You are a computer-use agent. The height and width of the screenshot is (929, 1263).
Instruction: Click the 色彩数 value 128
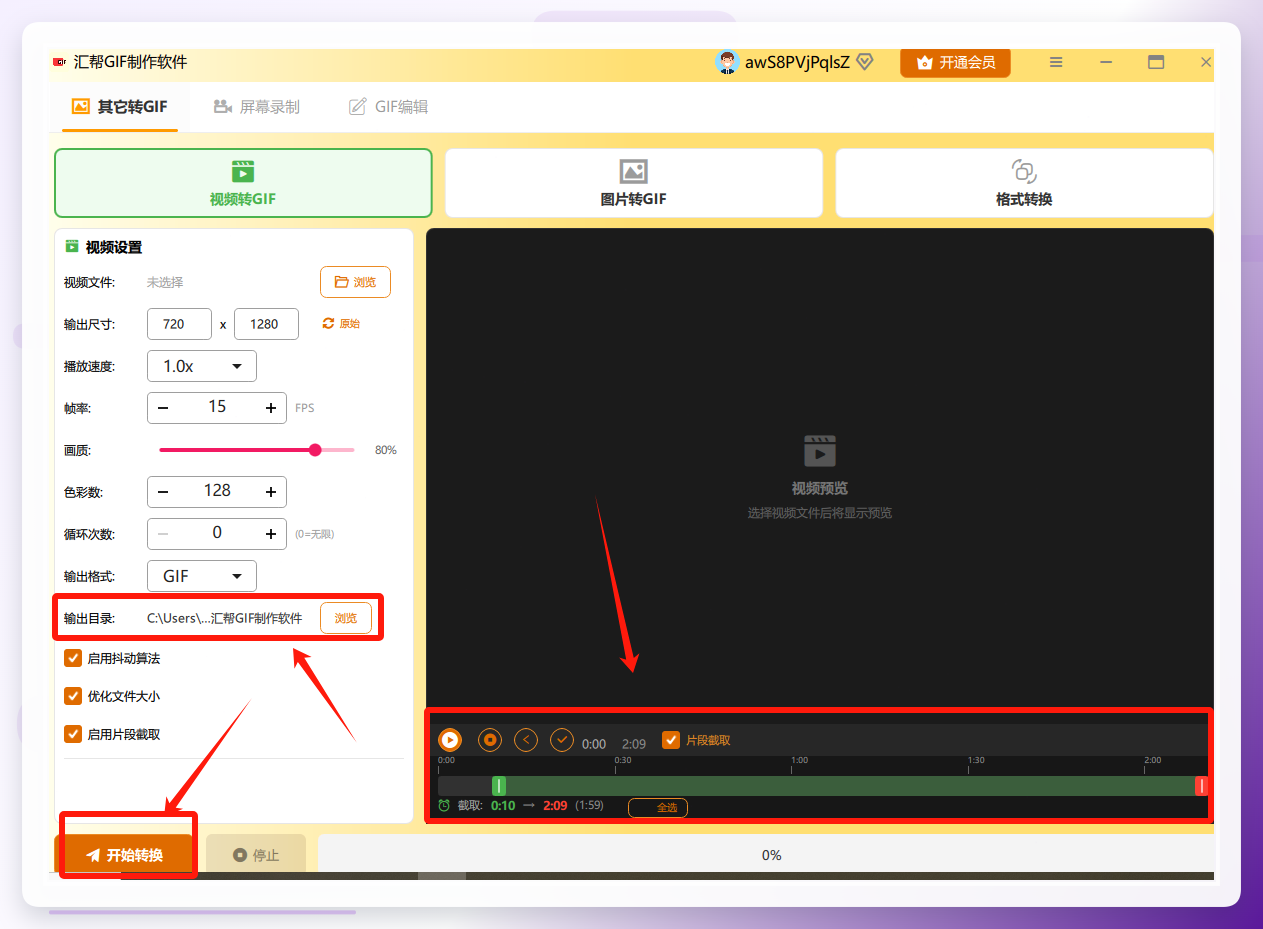click(x=217, y=491)
